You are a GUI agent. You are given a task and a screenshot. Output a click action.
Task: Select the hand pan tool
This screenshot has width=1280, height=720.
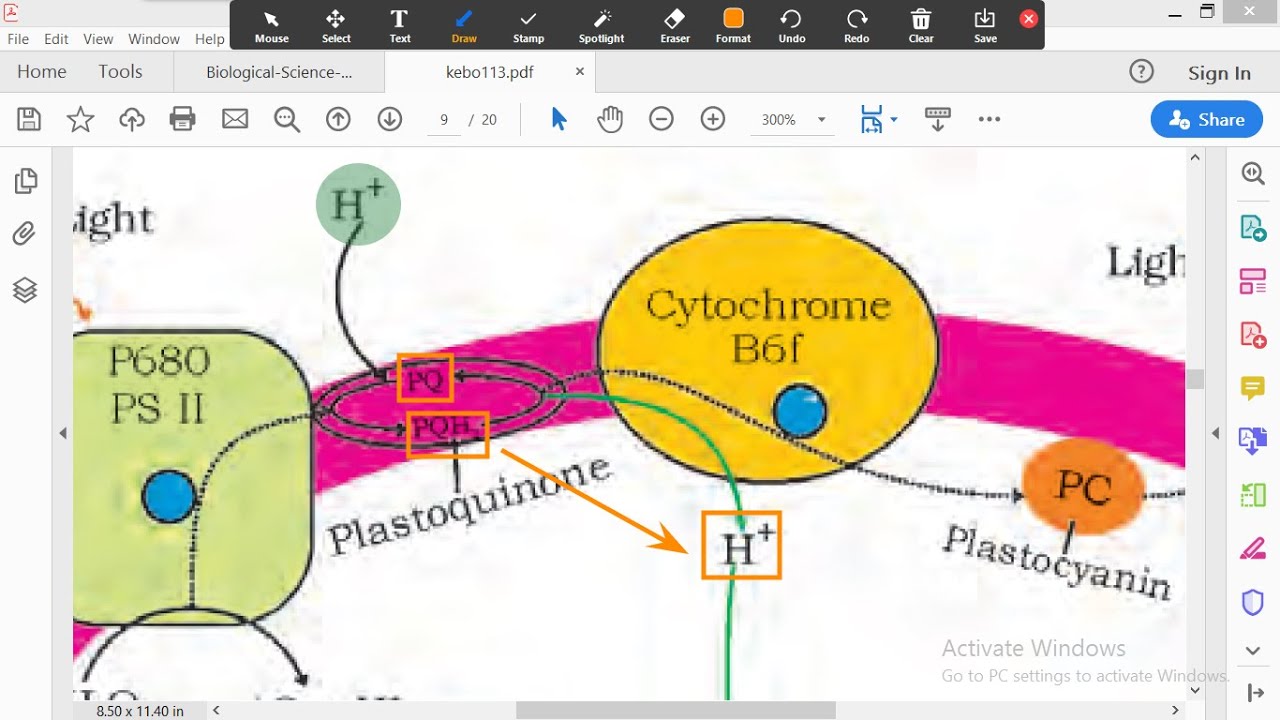click(610, 120)
